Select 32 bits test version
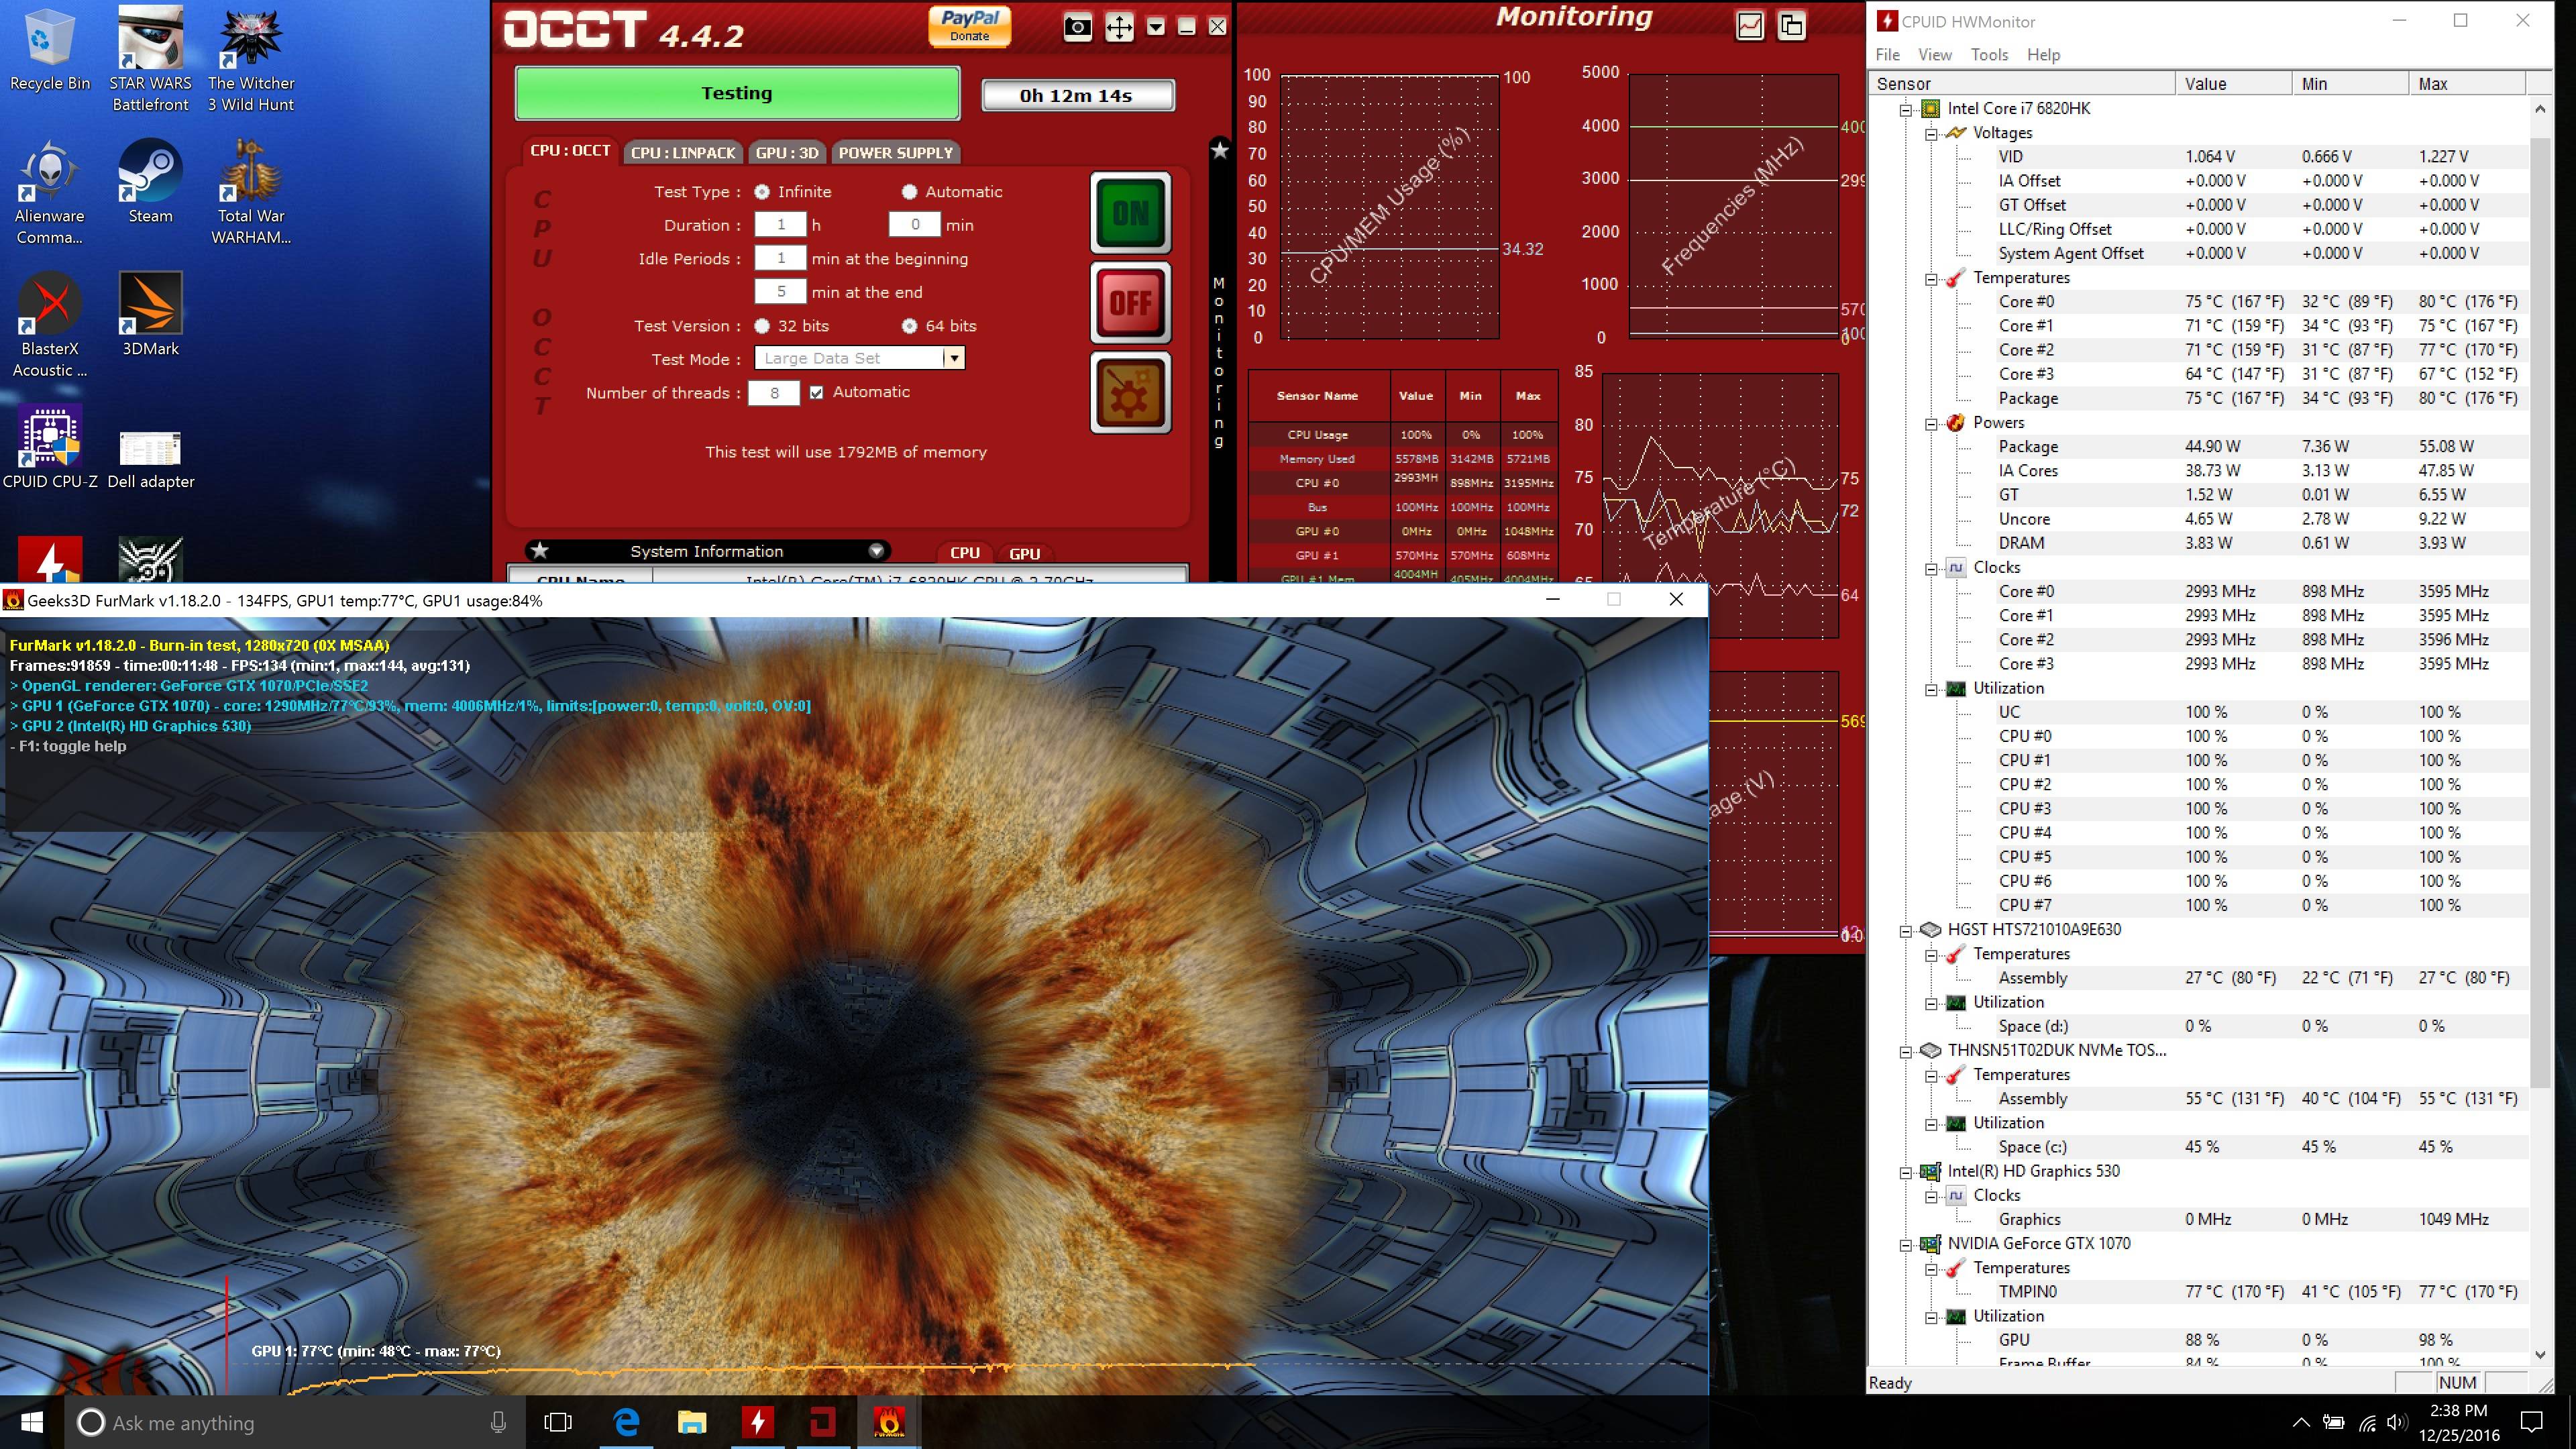Screen dimensions: 2576x1449 tap(762, 326)
